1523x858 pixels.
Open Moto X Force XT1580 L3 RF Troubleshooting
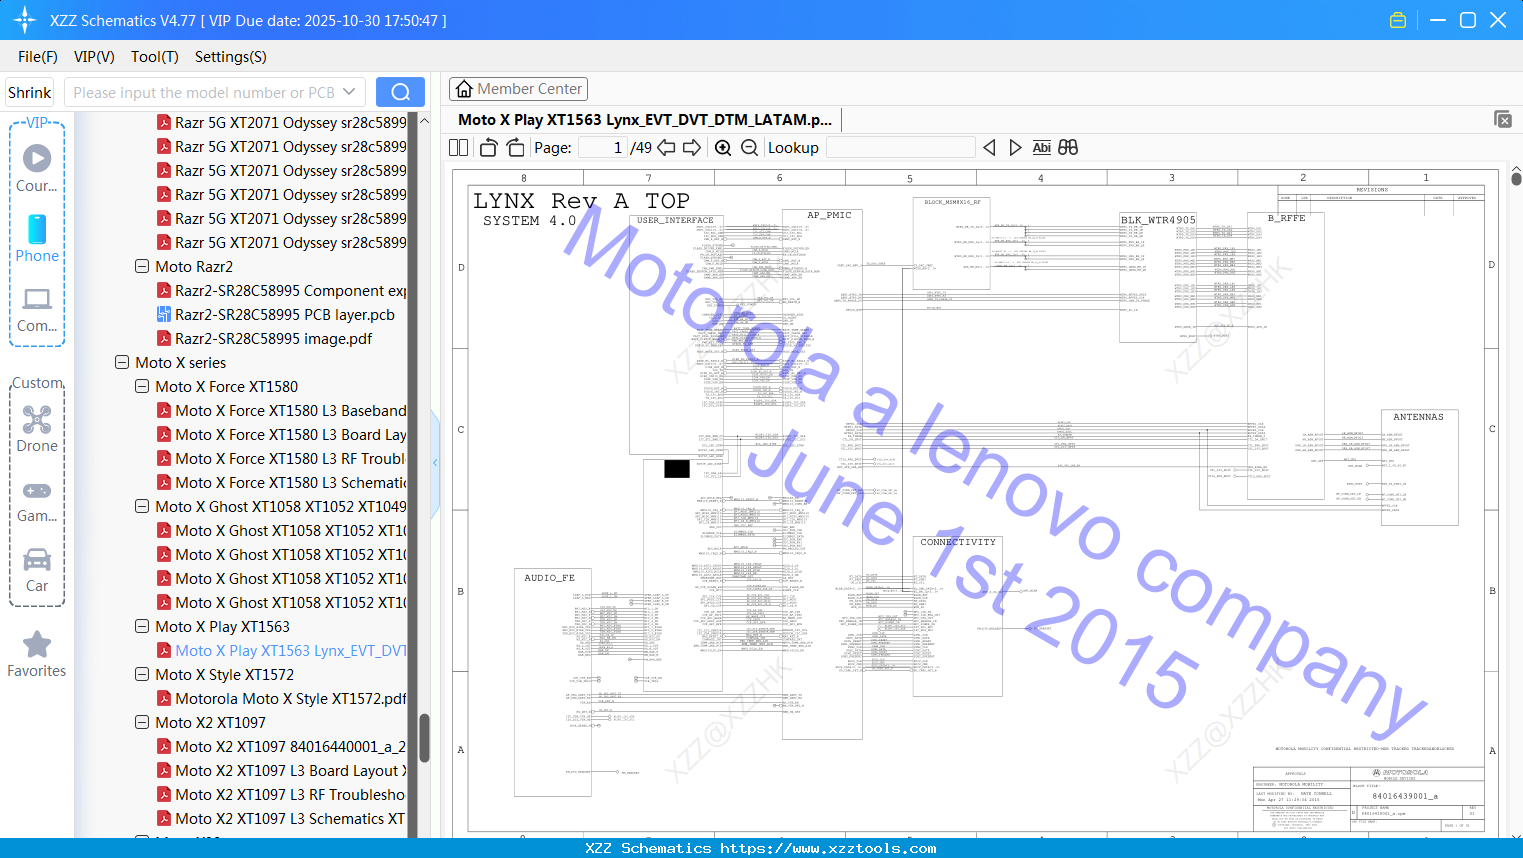(282, 458)
